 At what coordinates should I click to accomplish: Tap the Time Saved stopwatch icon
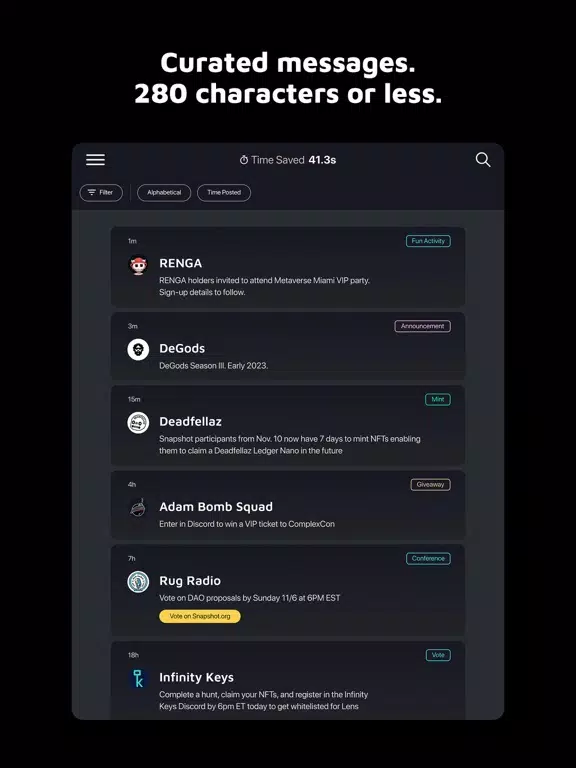pyautogui.click(x=243, y=160)
